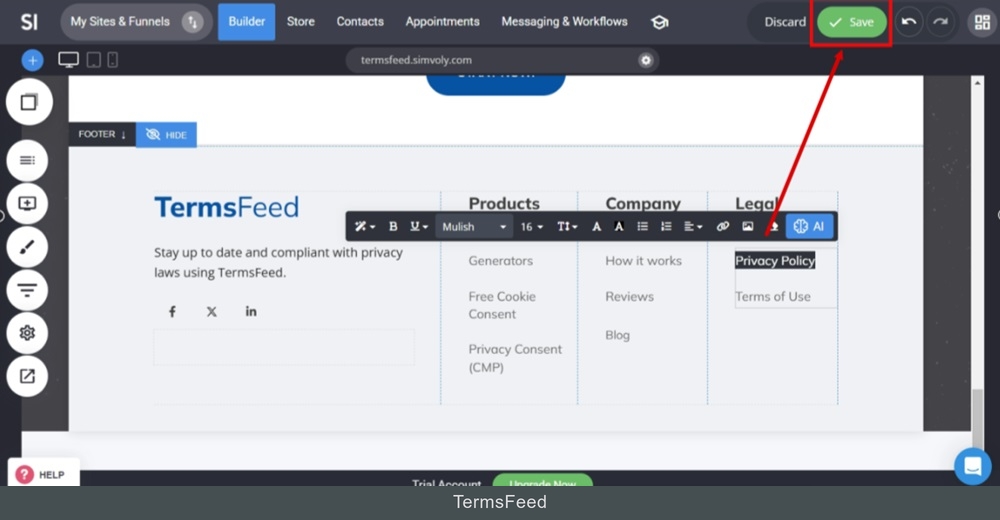This screenshot has height=520, width=1000.
Task: Click the AI assistant button
Action: pos(809,227)
